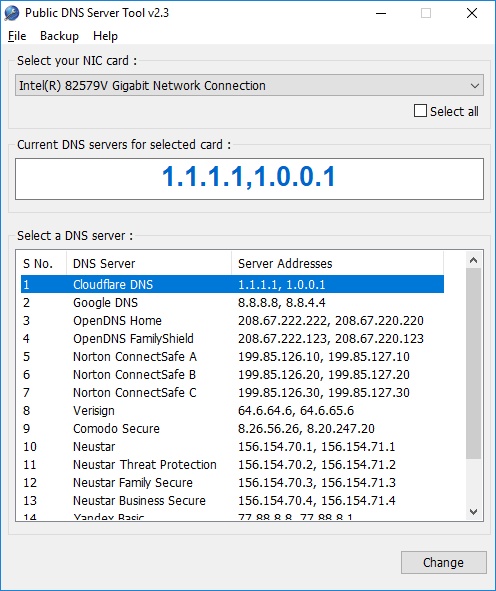Select the Neustar Business Secure row
The image size is (496, 591).
(x=232, y=501)
